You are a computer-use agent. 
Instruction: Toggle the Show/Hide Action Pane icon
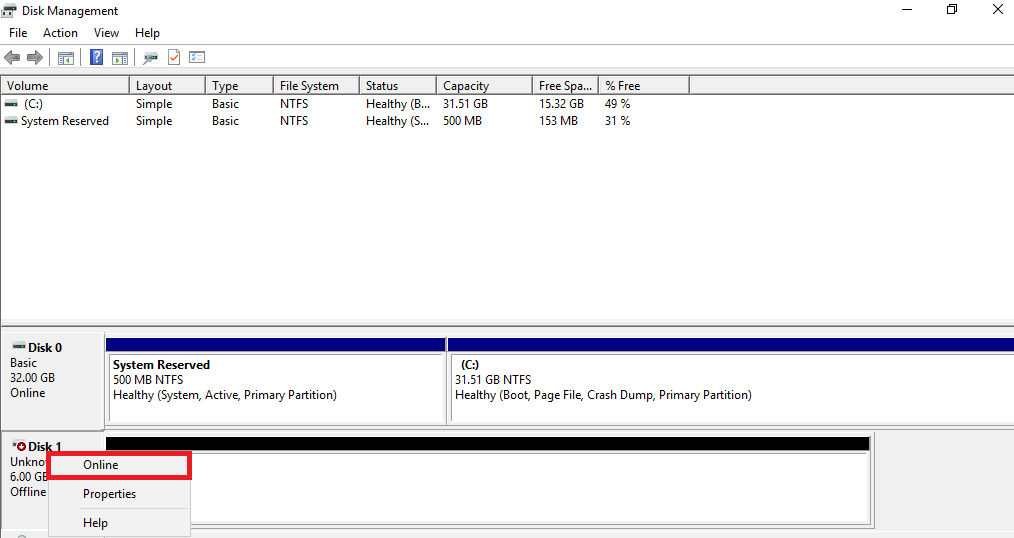[x=120, y=58]
